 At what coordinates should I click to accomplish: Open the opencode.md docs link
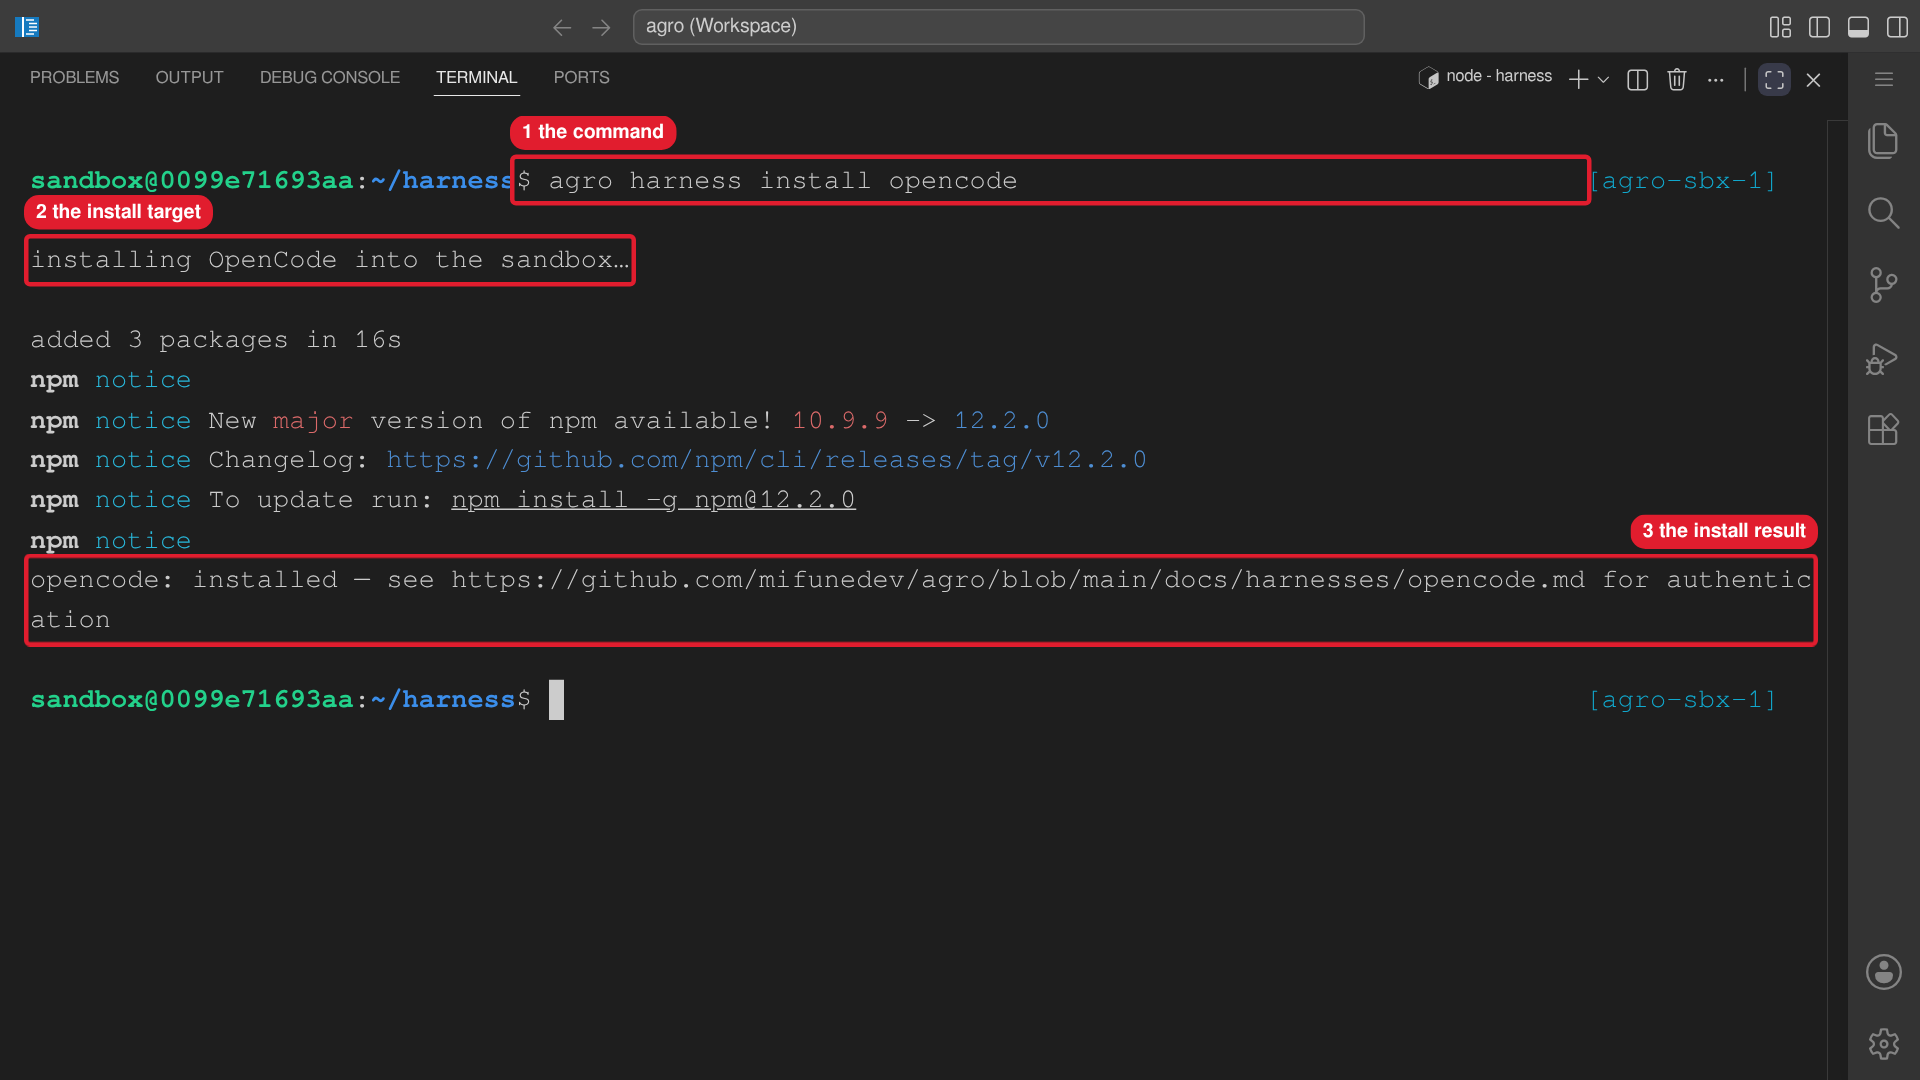click(1017, 580)
